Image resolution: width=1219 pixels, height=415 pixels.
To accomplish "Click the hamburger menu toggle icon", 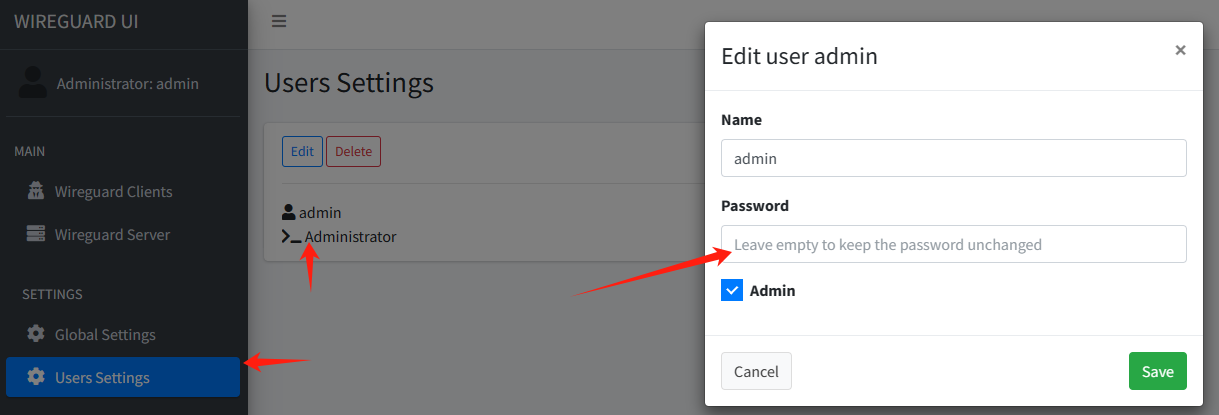I will (x=279, y=21).
